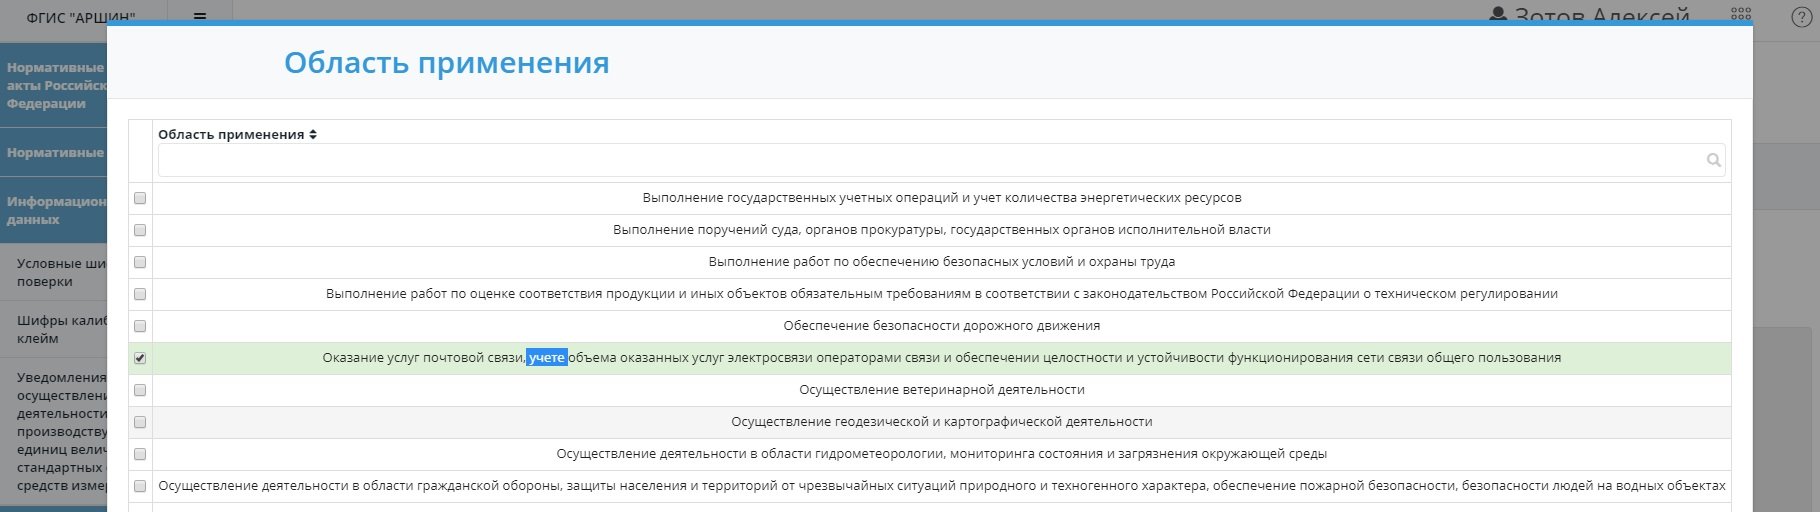Image resolution: width=1820 pixels, height=512 pixels.
Task: Click the Область применения filter text field
Action: pos(930,160)
